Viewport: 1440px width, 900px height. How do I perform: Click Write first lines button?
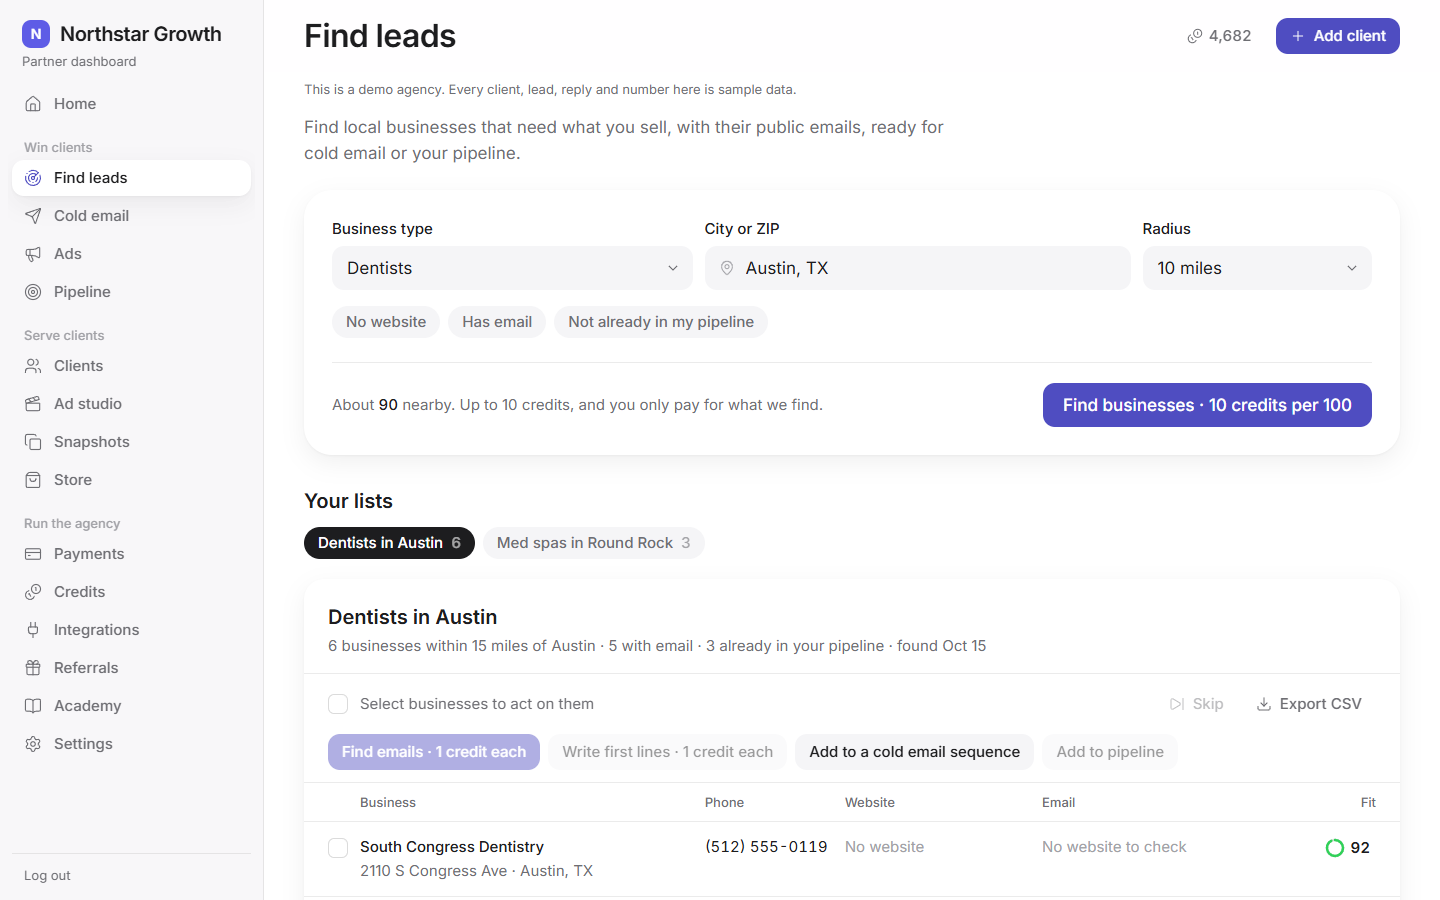point(667,752)
